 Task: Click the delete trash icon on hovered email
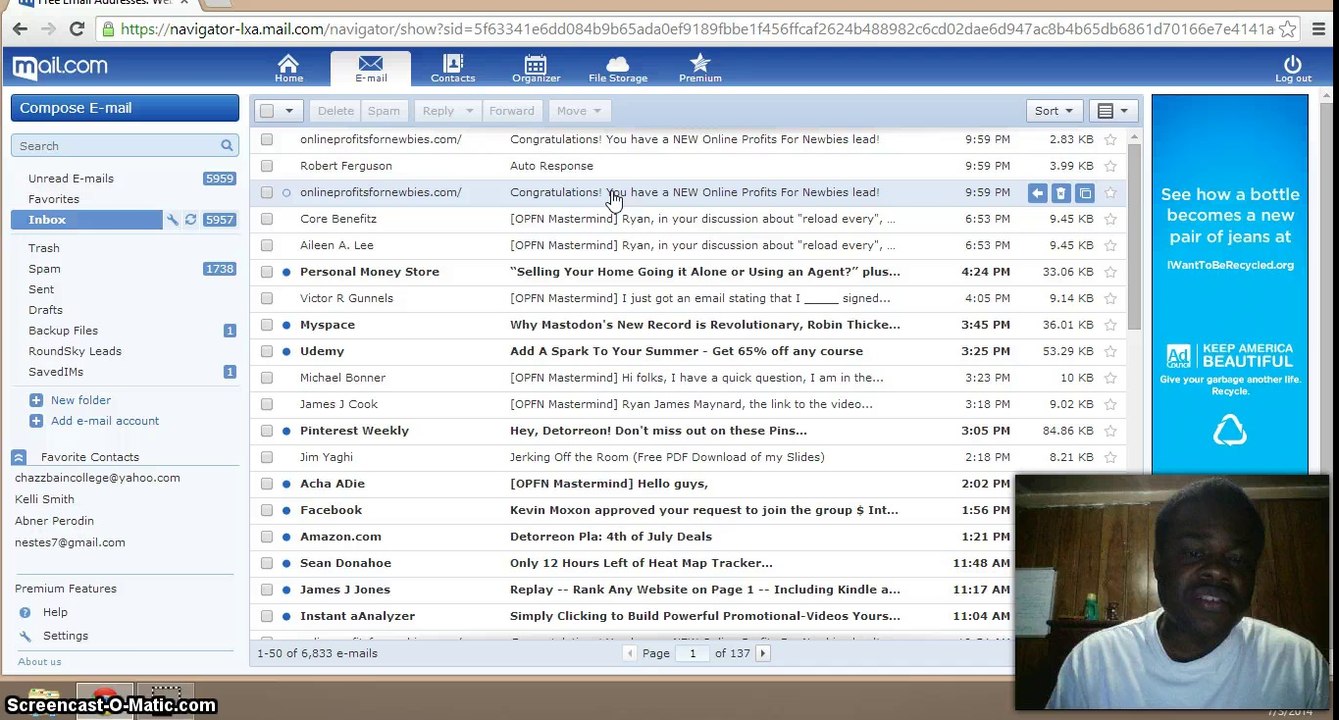[x=1061, y=193]
